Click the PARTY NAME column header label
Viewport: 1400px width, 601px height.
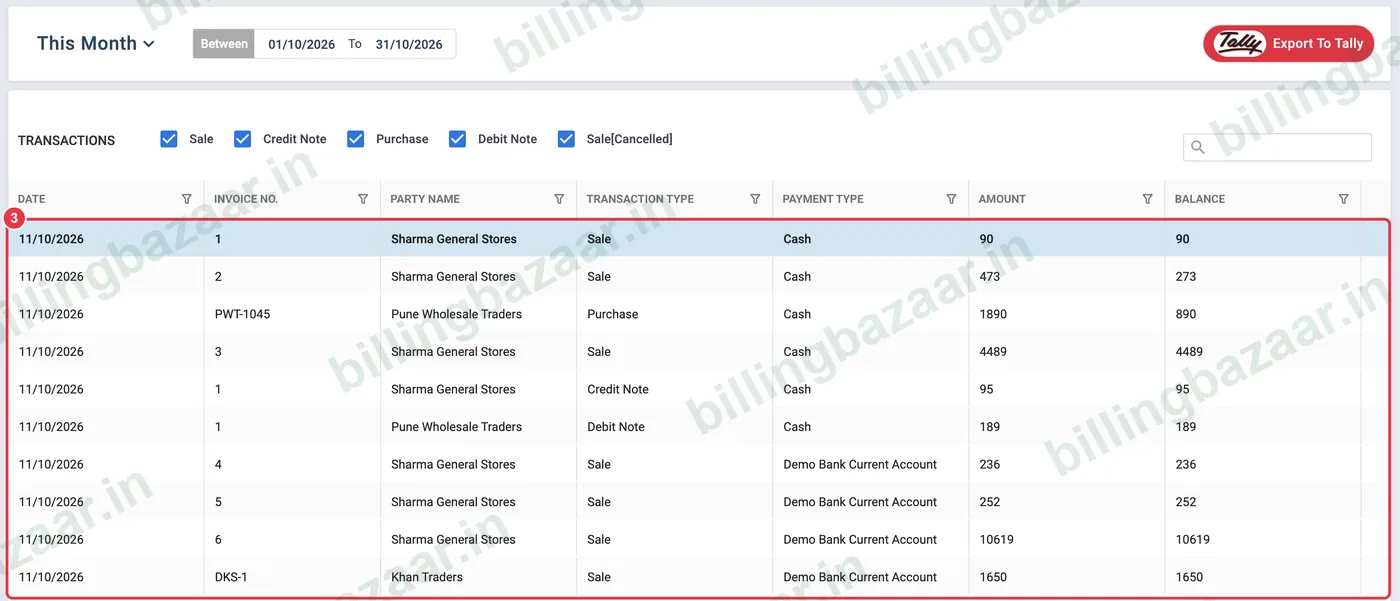[425, 199]
